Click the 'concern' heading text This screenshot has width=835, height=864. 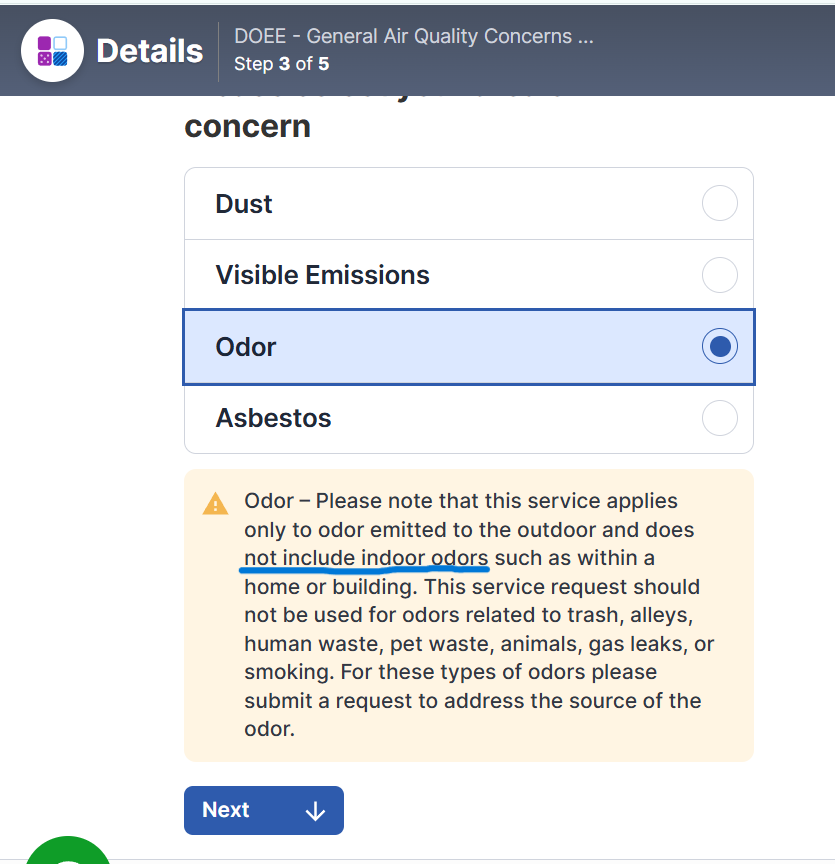click(x=247, y=127)
